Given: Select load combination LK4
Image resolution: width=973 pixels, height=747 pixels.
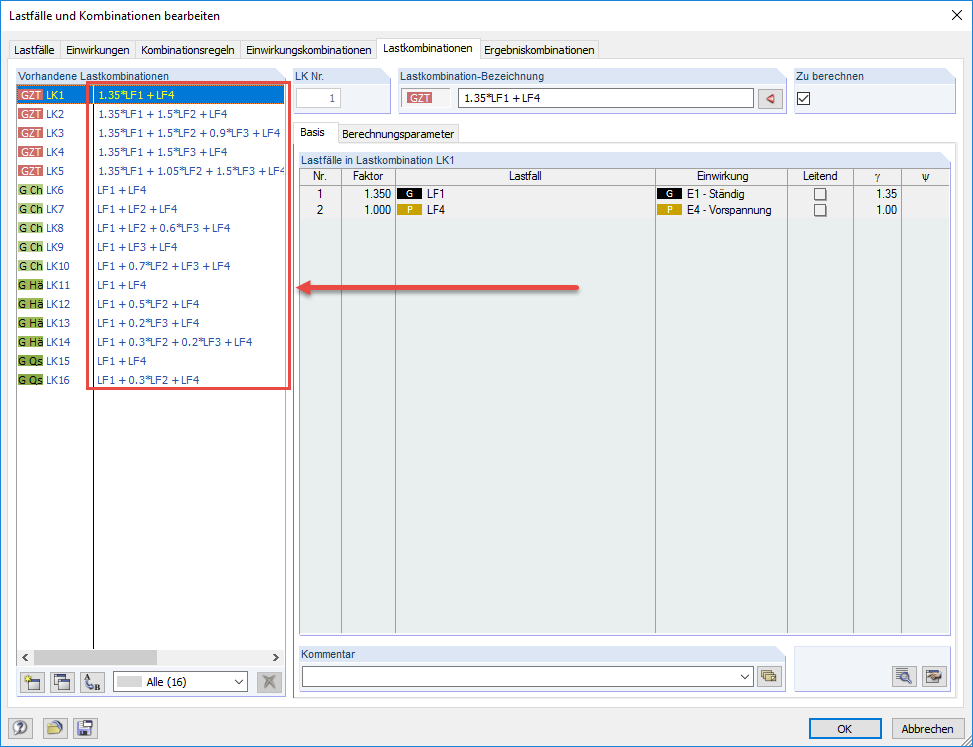Looking at the screenshot, I should [151, 152].
